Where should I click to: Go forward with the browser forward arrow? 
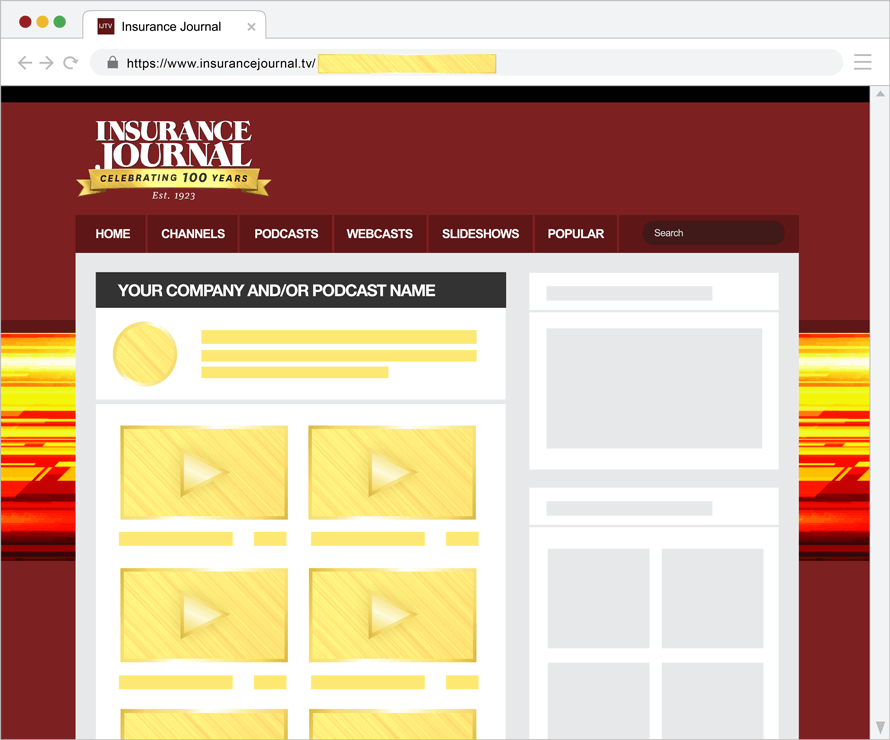click(x=47, y=62)
